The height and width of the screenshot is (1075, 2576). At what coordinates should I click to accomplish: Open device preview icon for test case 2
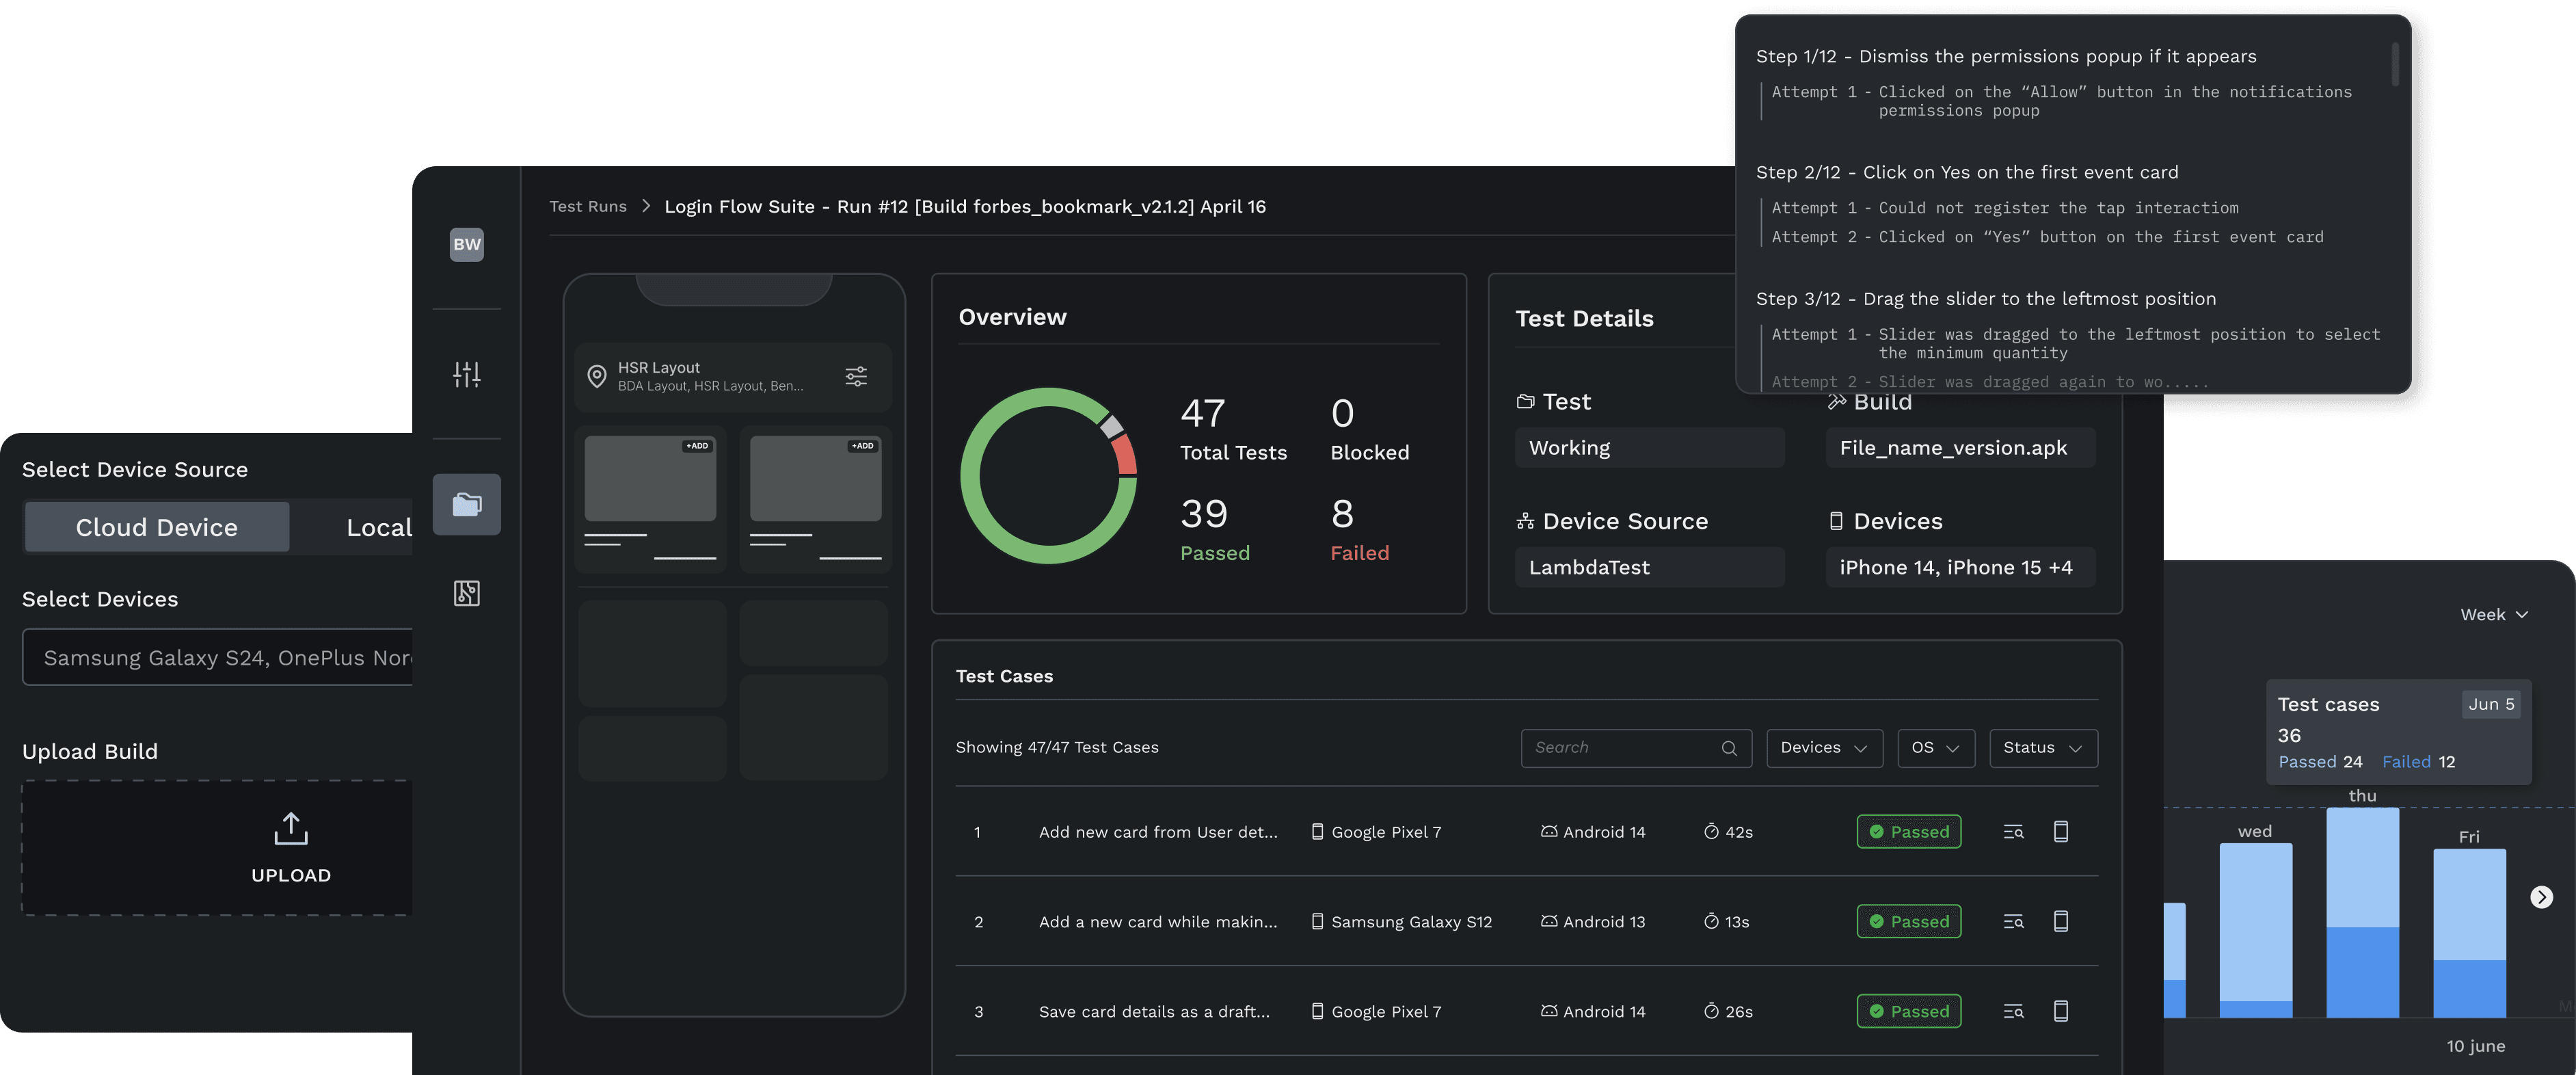click(2061, 922)
